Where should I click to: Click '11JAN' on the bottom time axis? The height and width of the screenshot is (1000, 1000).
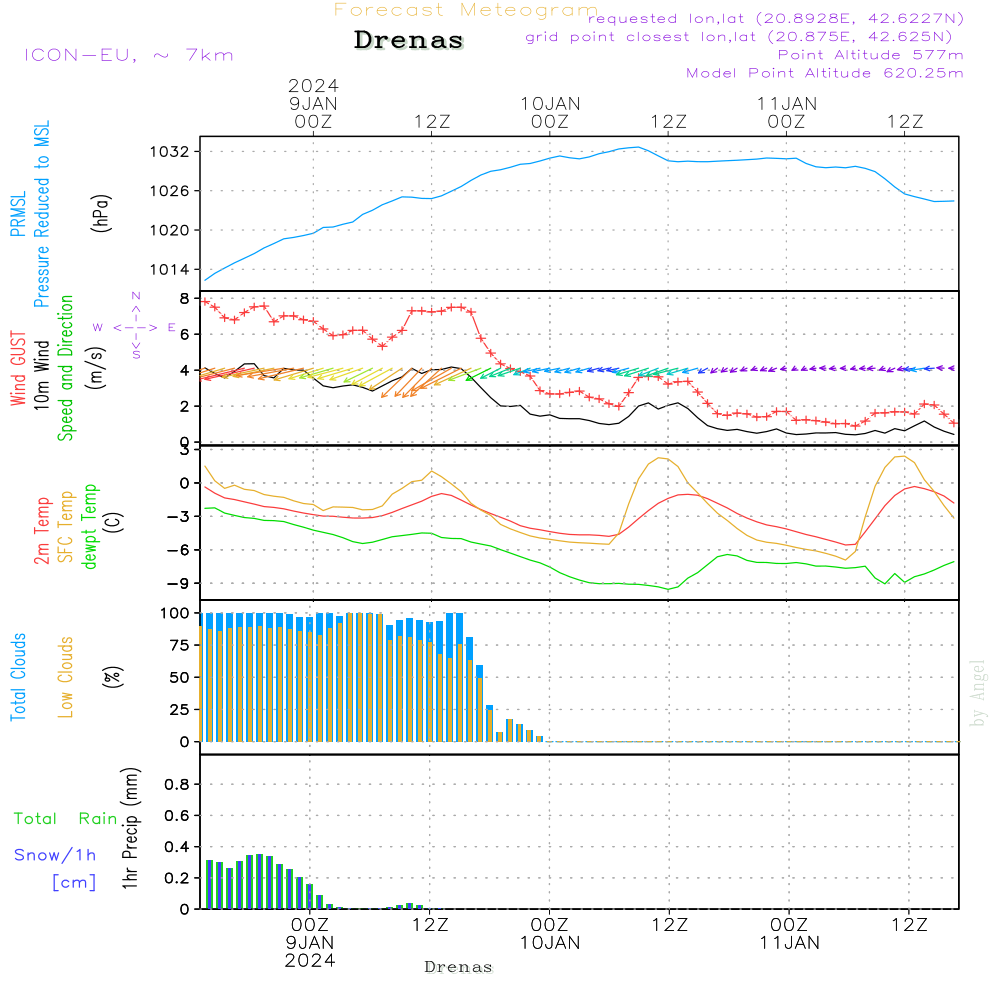[790, 943]
